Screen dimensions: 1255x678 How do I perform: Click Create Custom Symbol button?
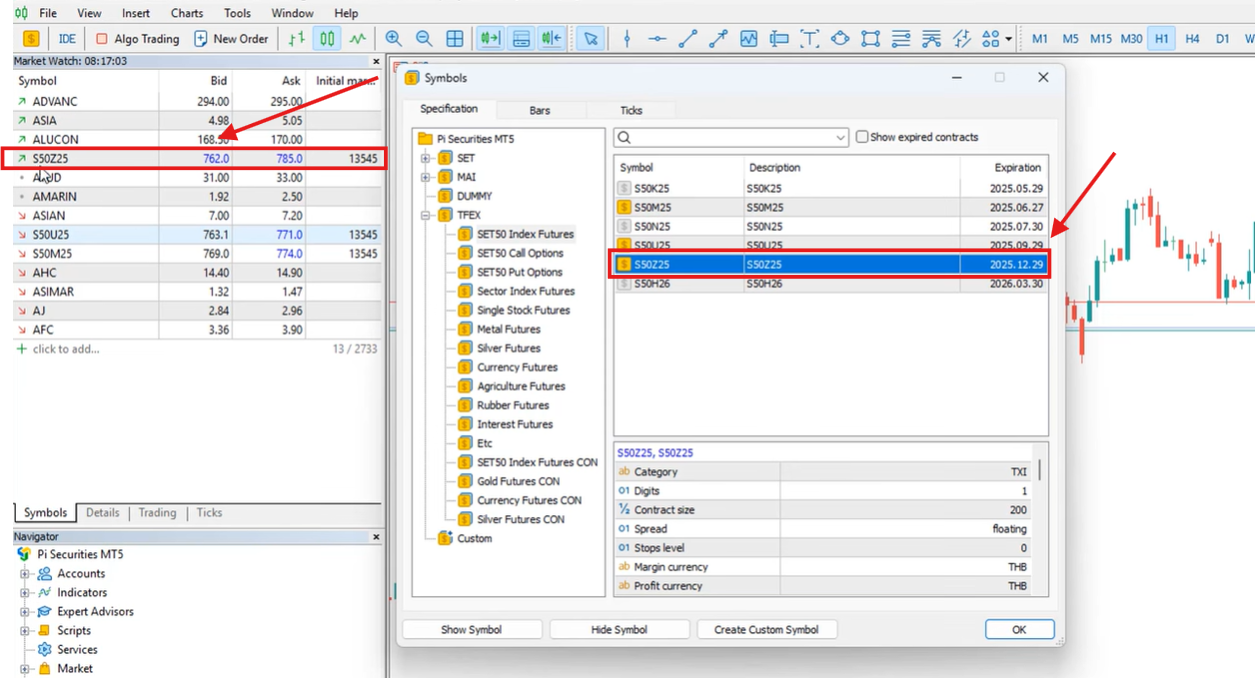(x=766, y=630)
